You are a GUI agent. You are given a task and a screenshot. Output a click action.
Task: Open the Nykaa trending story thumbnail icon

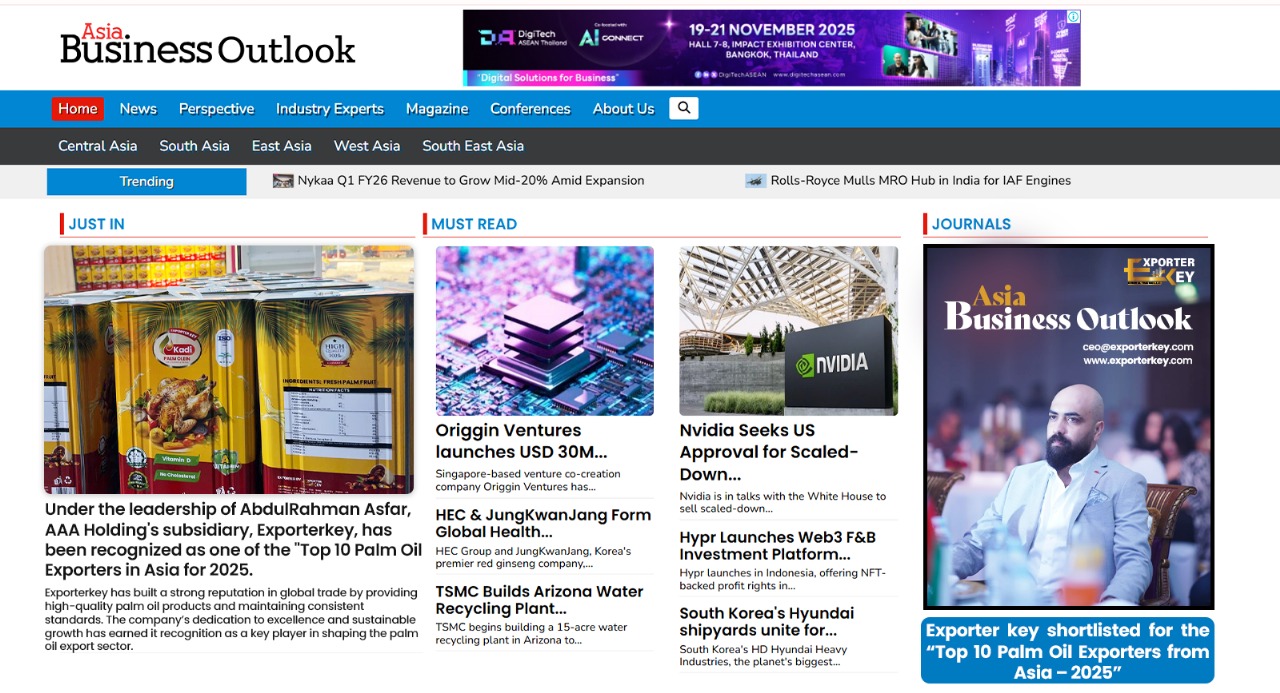point(283,181)
